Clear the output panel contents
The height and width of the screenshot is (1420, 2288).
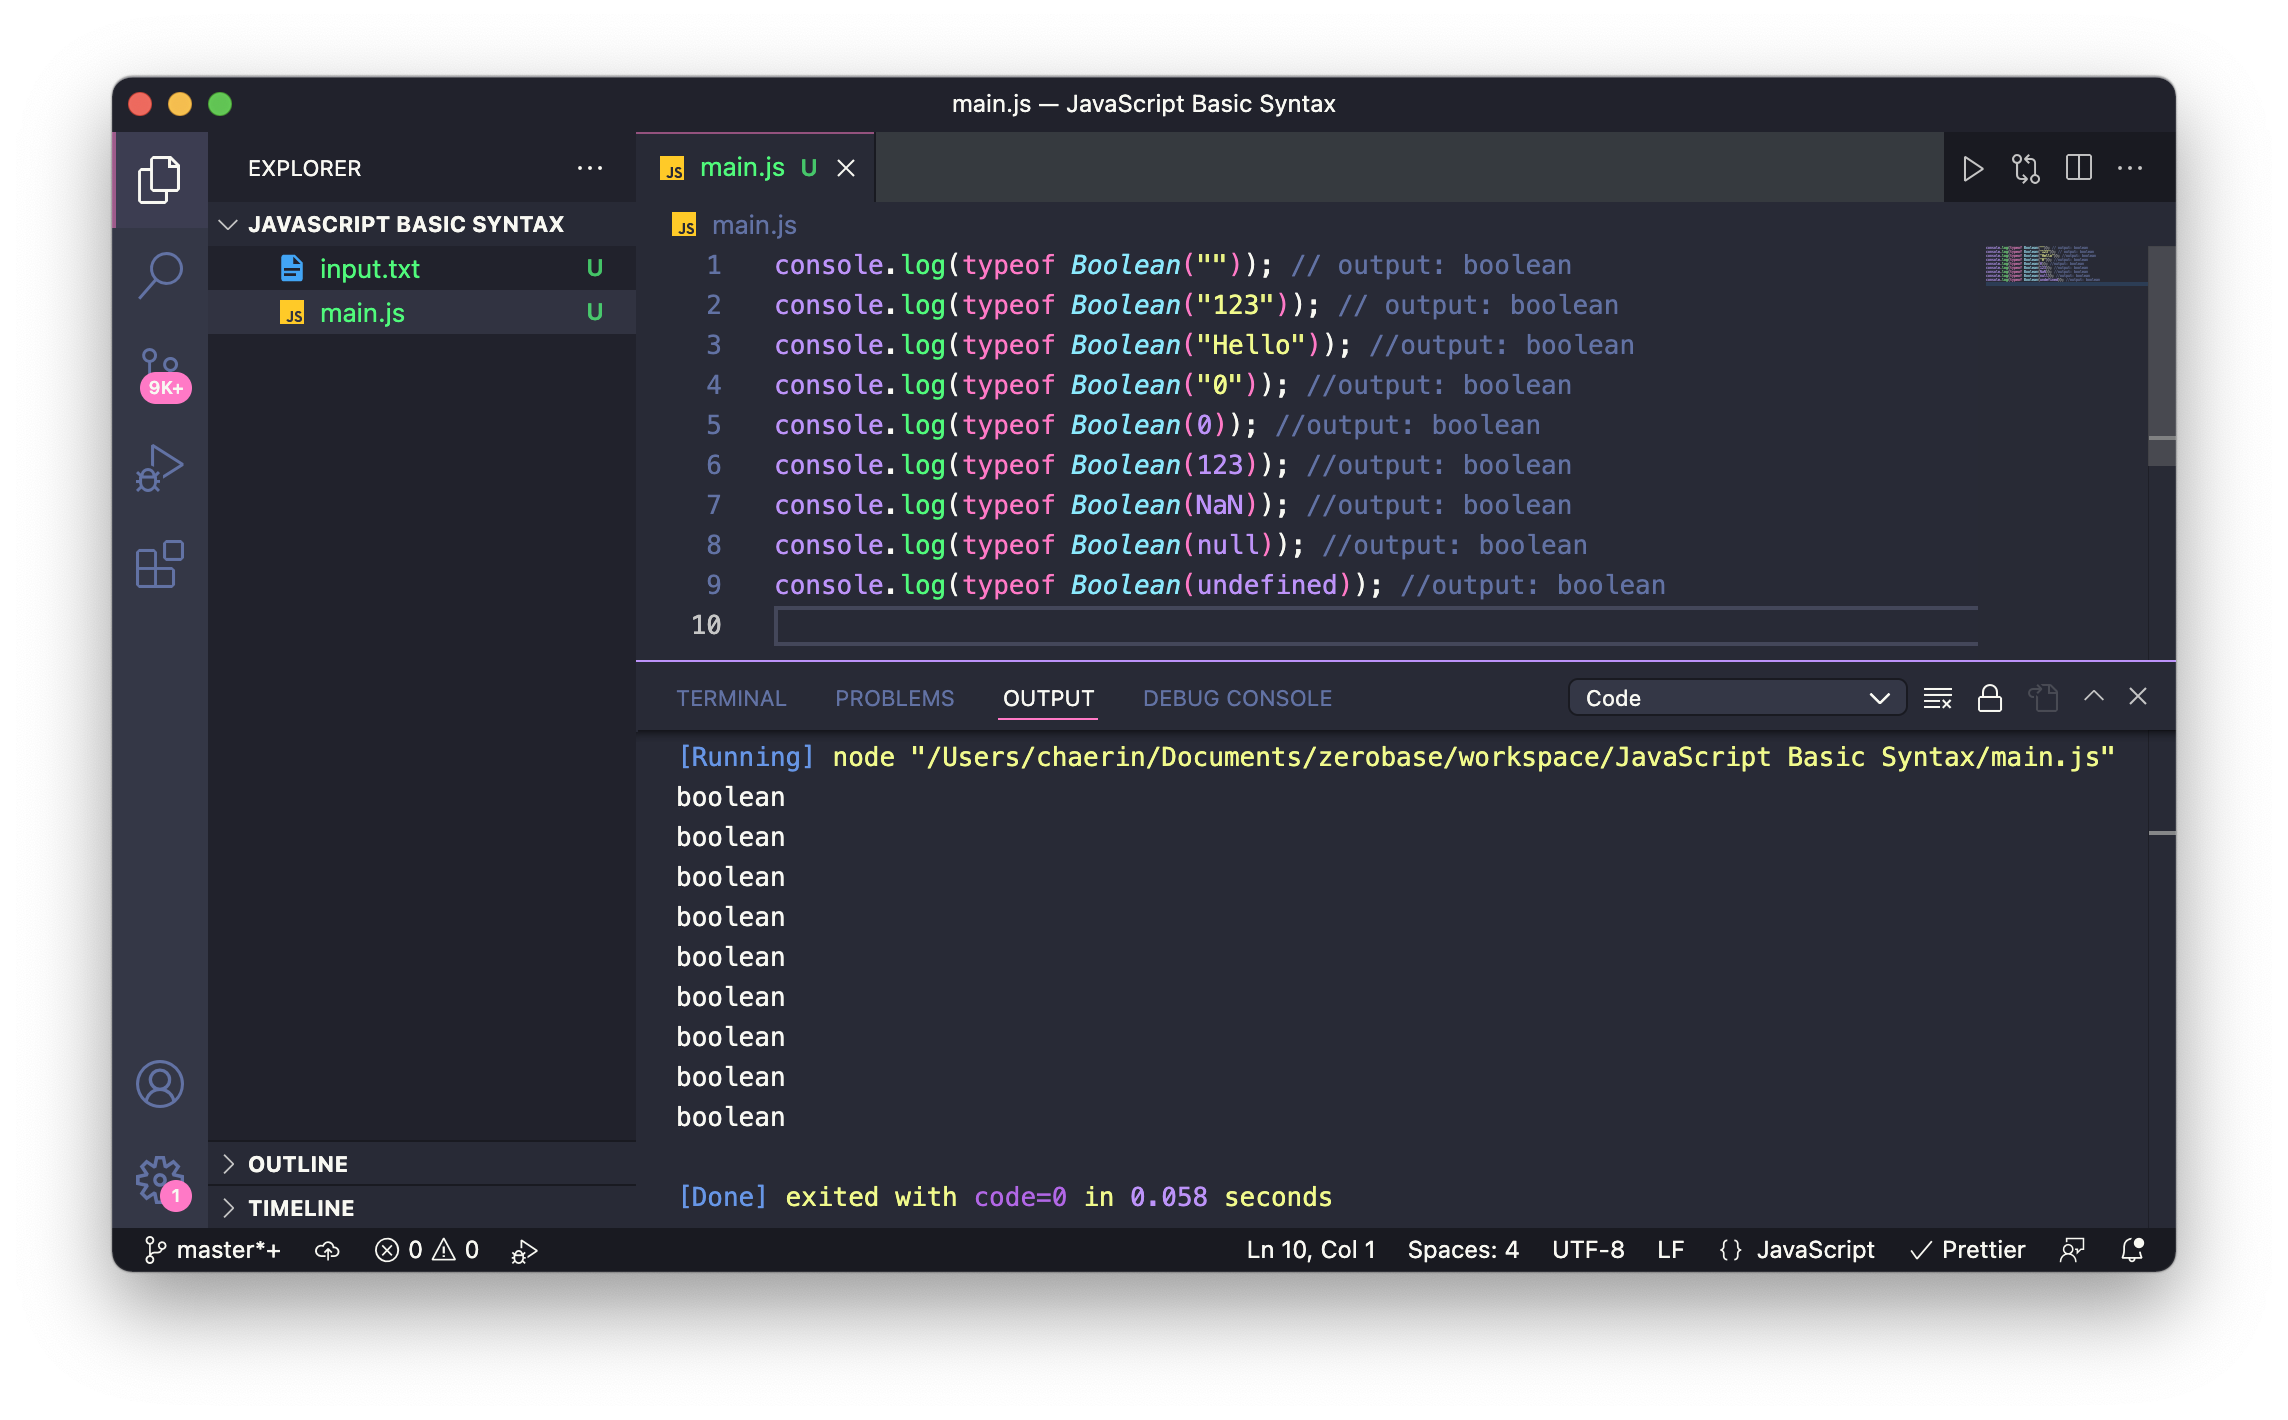(x=1937, y=698)
